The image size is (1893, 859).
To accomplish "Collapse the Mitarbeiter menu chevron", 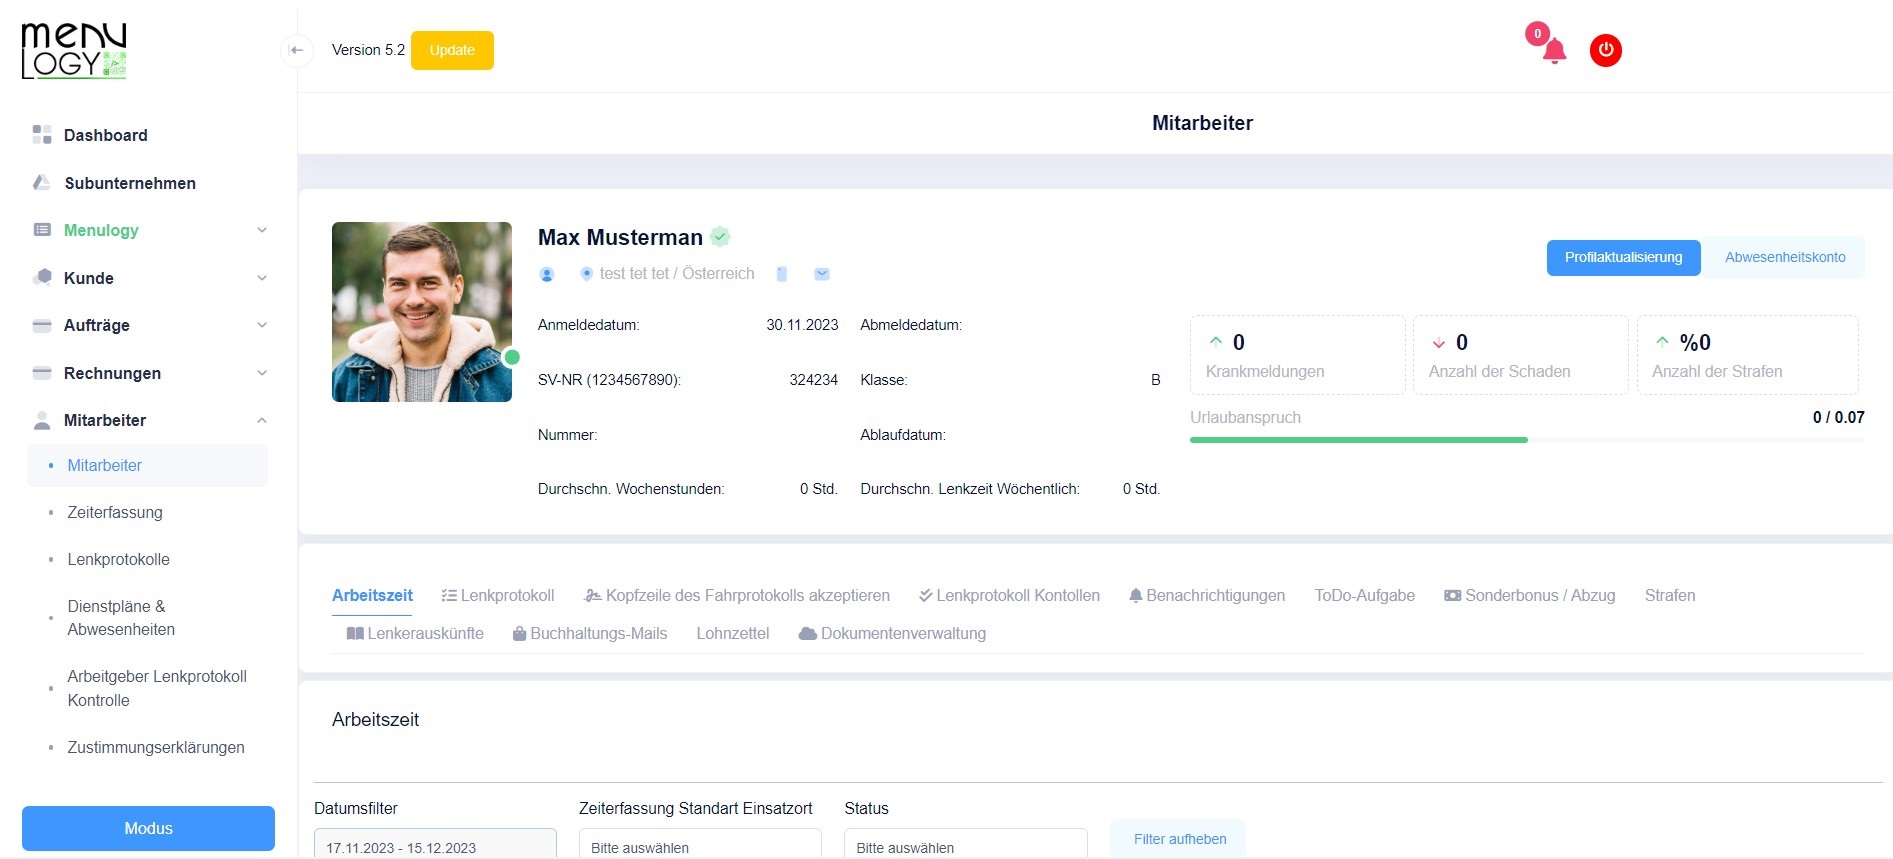I will pyautogui.click(x=262, y=420).
